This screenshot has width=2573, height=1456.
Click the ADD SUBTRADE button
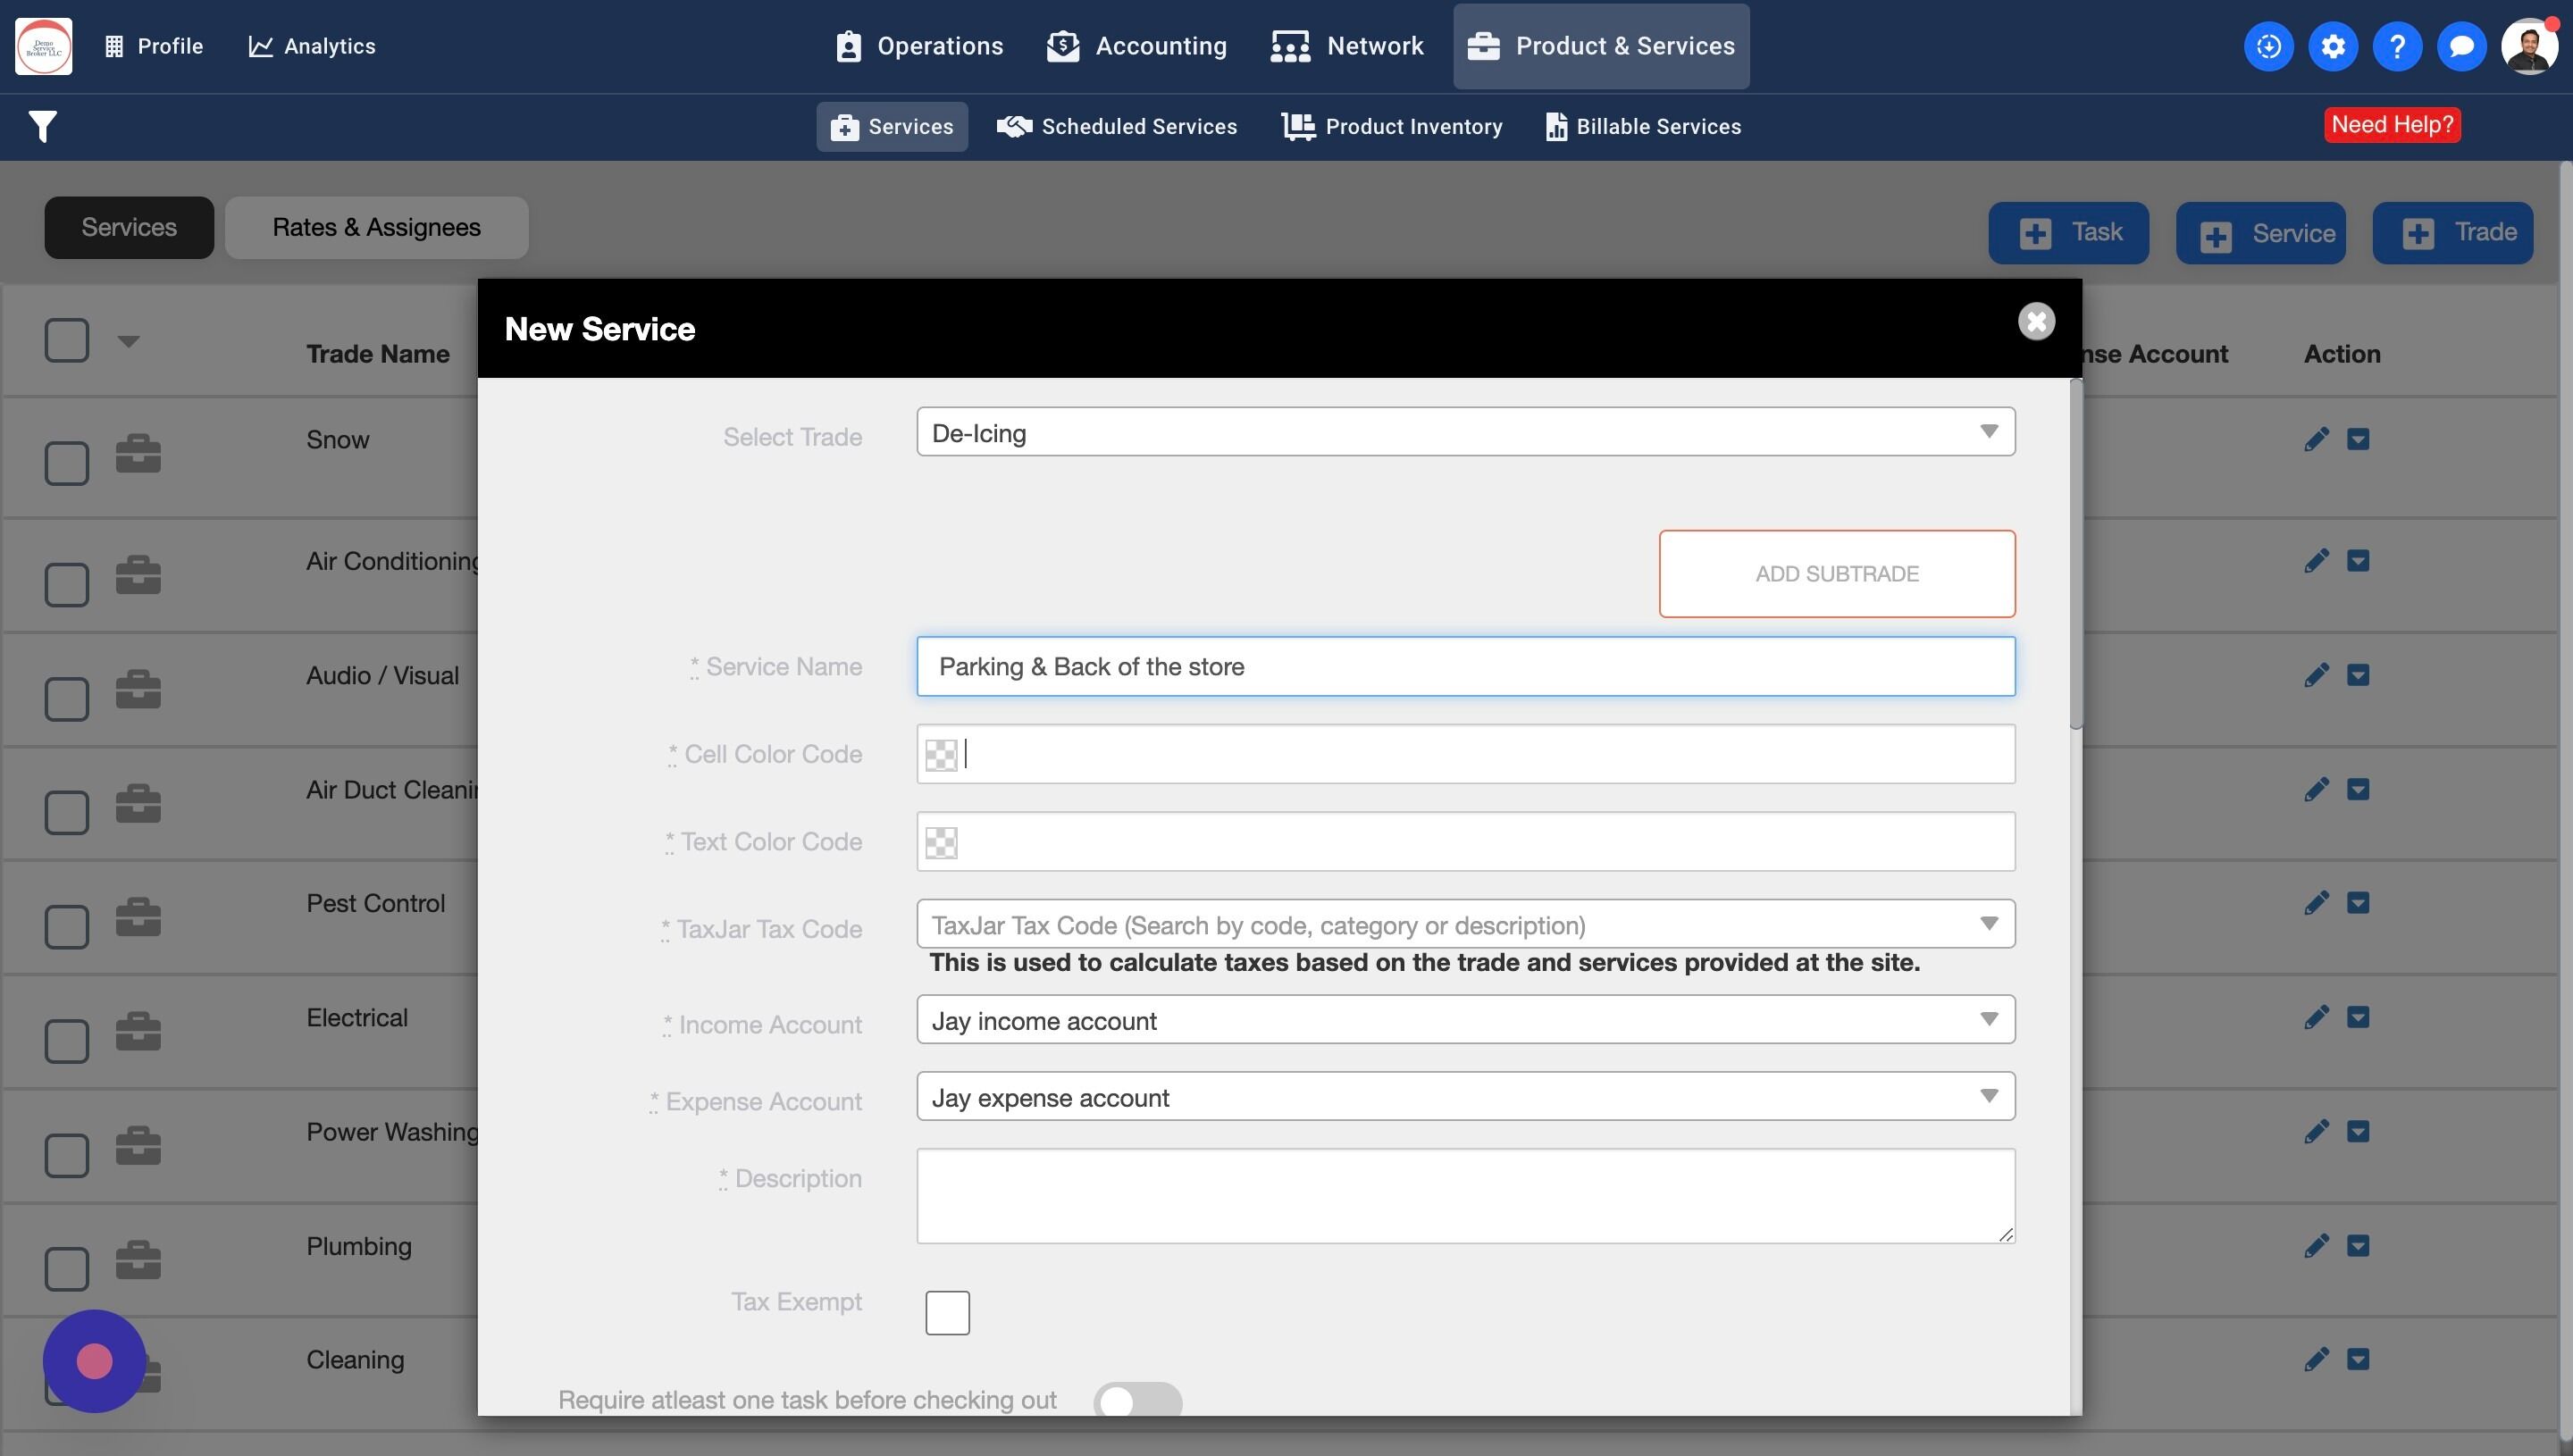pos(1836,574)
